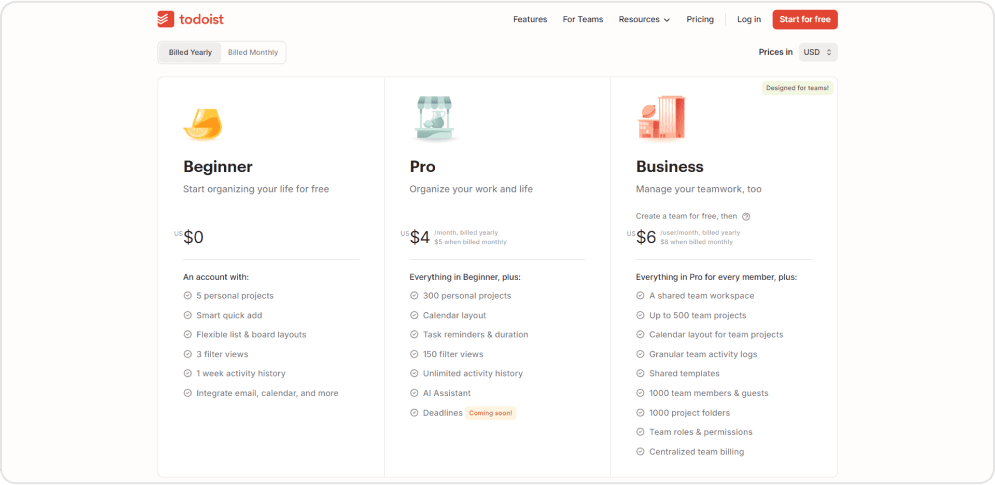The image size is (995, 485).
Task: Click 'Flexible list & board layouts' feature
Action: pos(251,335)
